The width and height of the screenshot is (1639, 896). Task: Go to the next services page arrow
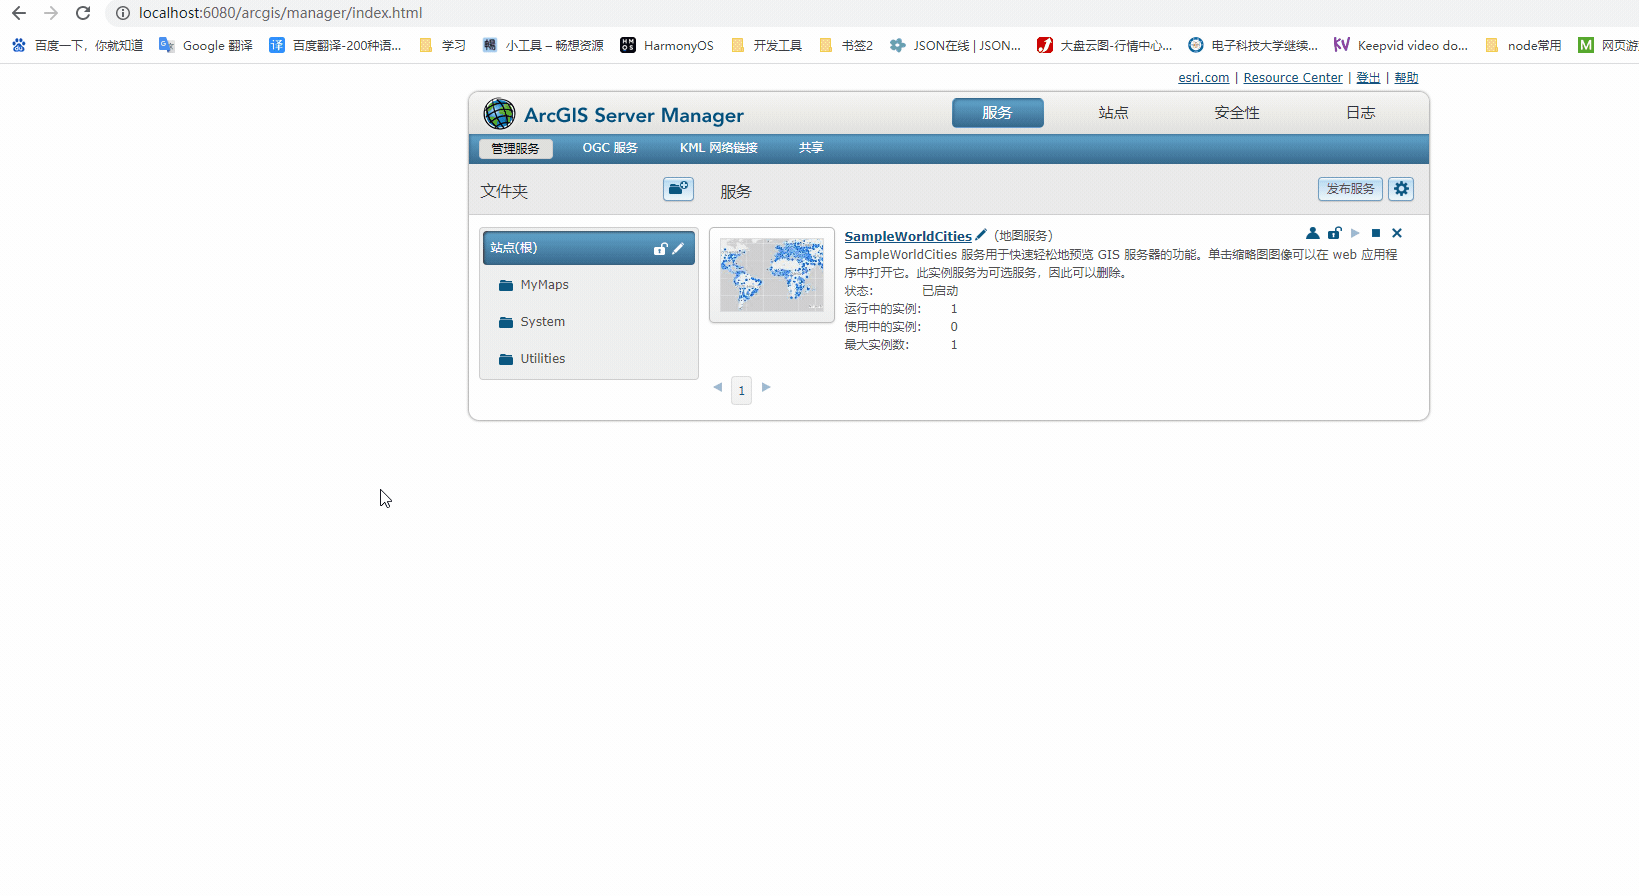pyautogui.click(x=766, y=387)
